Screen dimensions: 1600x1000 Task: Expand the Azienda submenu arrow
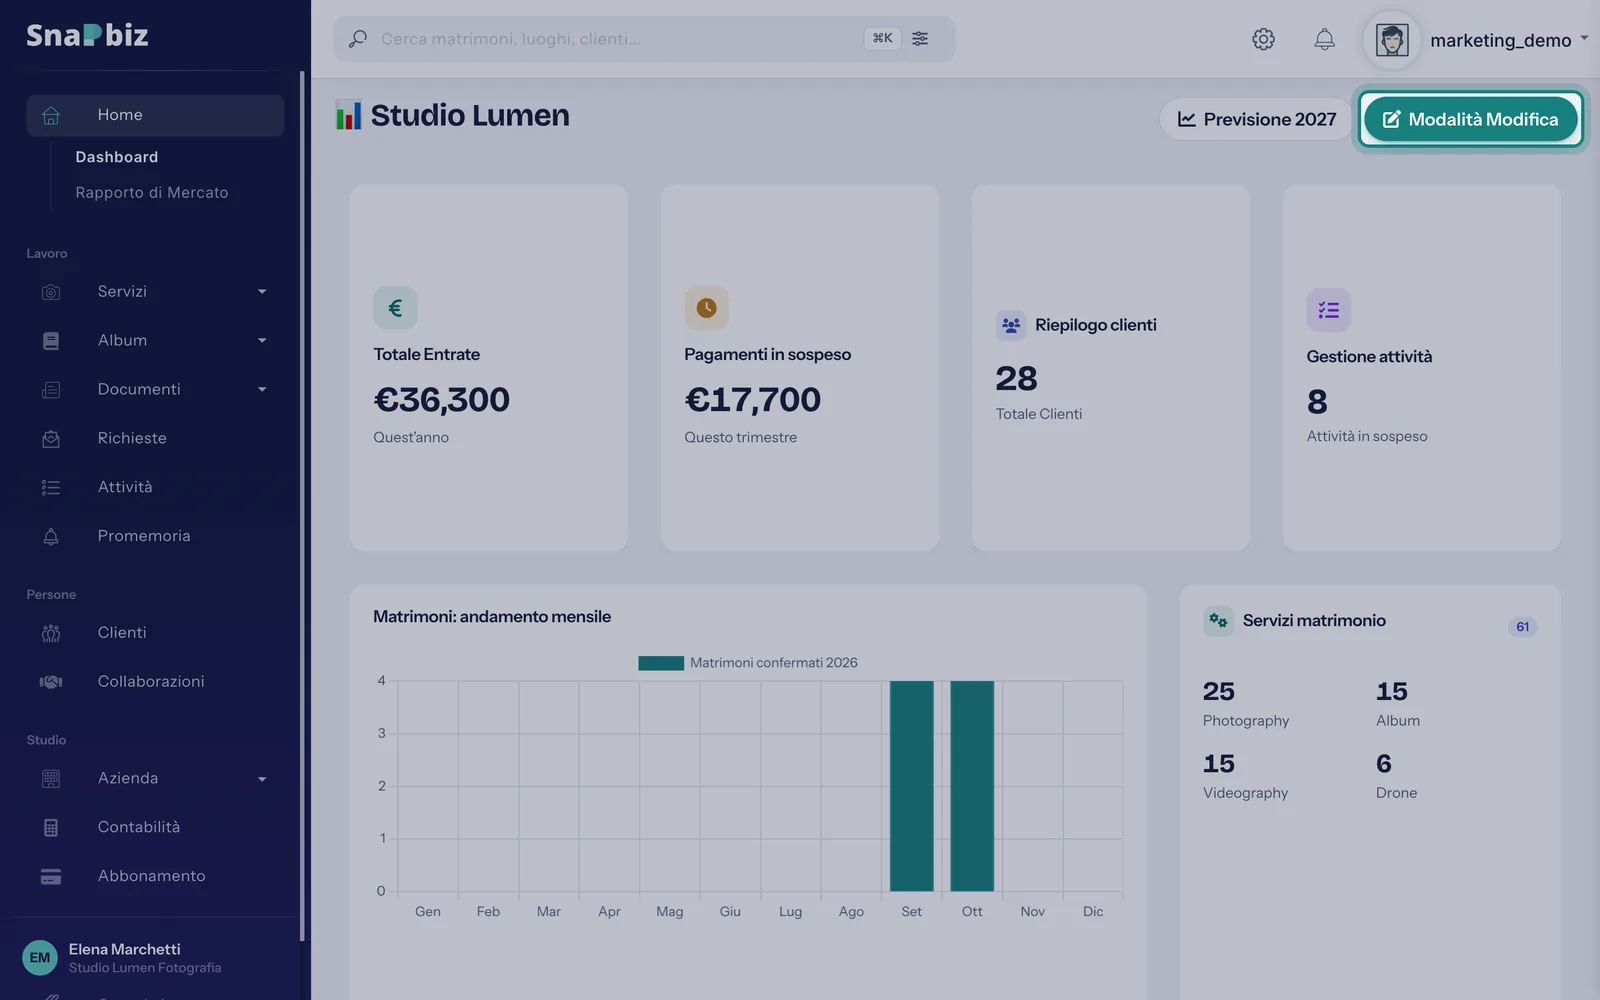(x=262, y=779)
